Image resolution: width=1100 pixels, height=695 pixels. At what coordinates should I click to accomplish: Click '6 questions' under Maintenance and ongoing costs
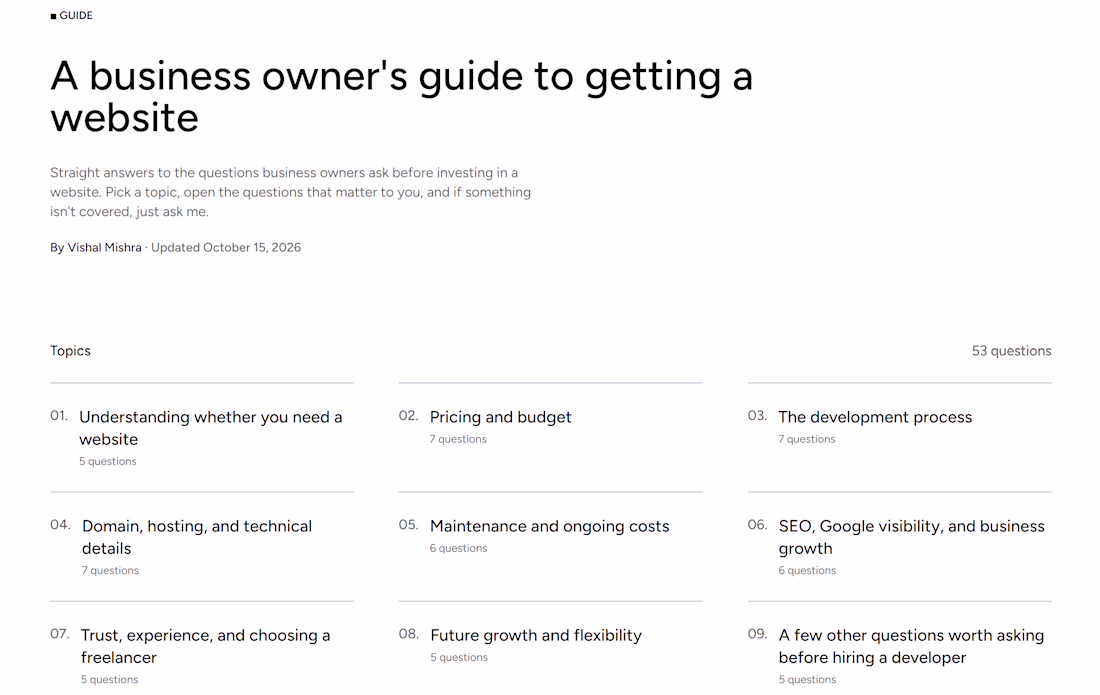pyautogui.click(x=458, y=548)
